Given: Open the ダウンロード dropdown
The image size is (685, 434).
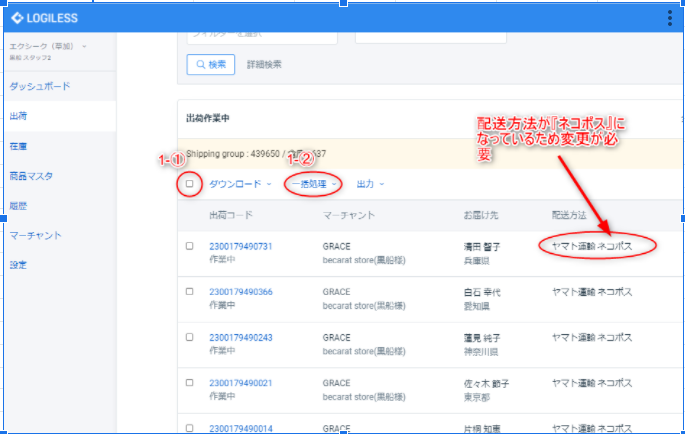Looking at the screenshot, I should pos(240,184).
